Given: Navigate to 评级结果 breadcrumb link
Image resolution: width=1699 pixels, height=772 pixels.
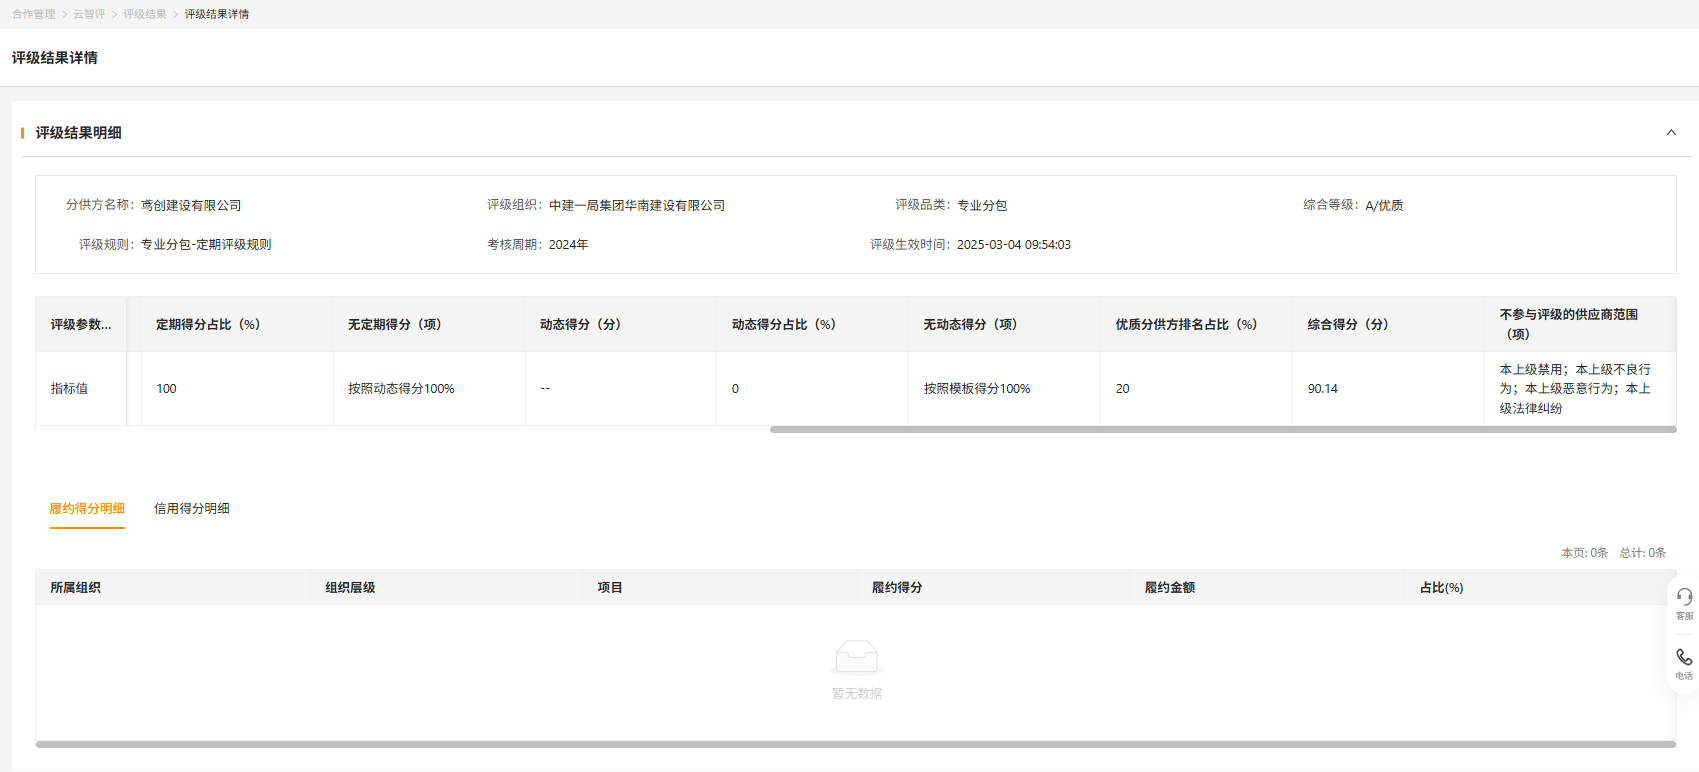Looking at the screenshot, I should tap(145, 14).
